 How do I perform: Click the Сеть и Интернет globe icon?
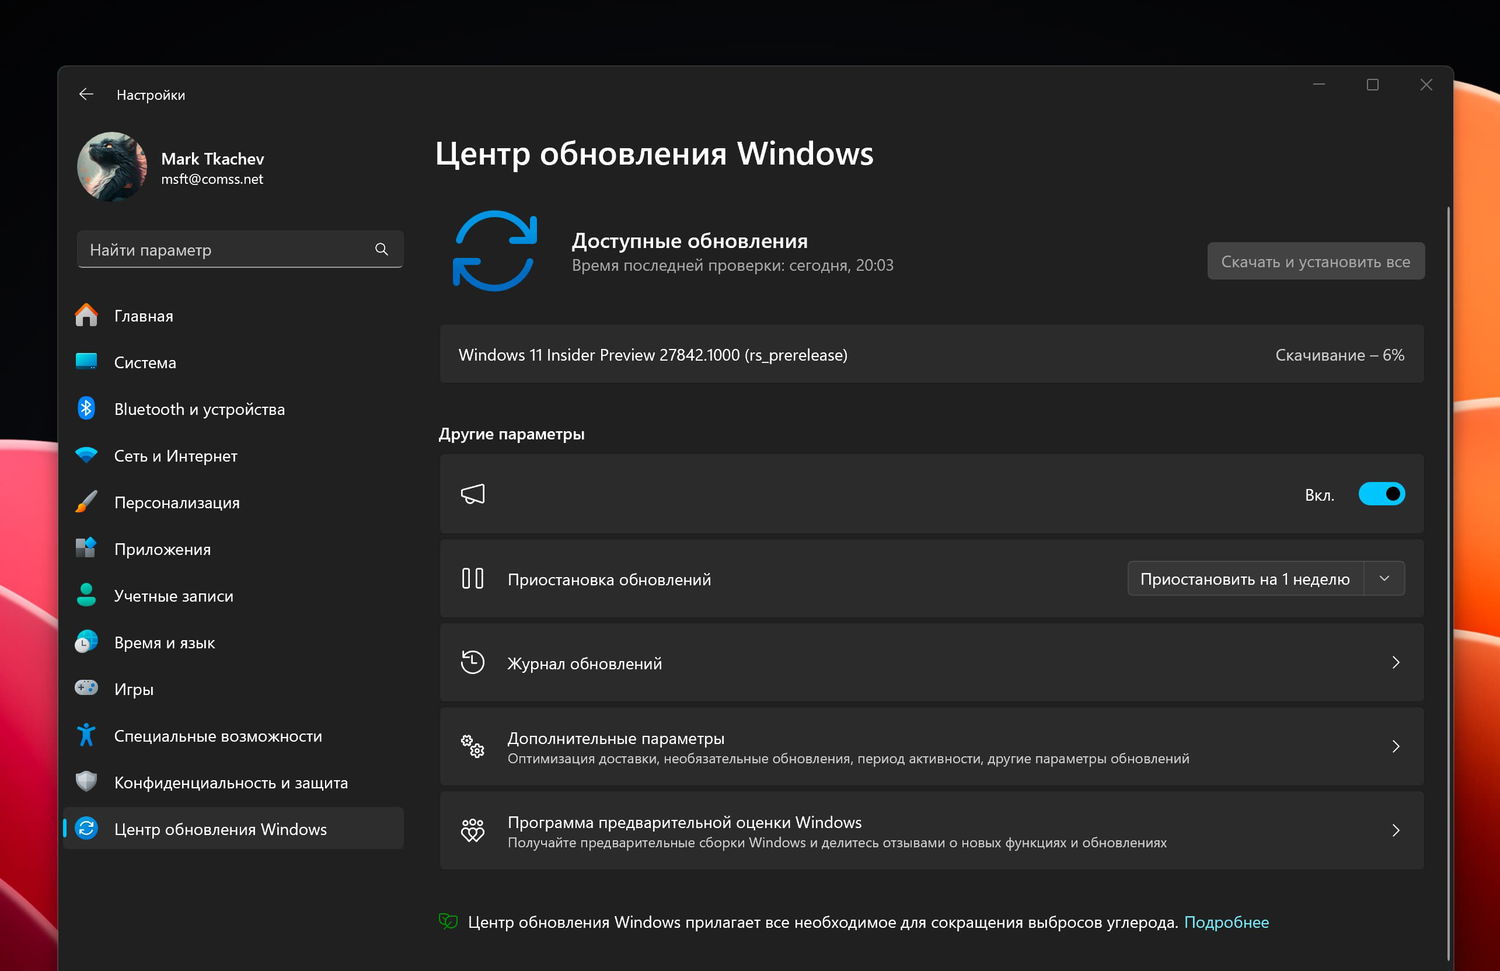click(86, 455)
